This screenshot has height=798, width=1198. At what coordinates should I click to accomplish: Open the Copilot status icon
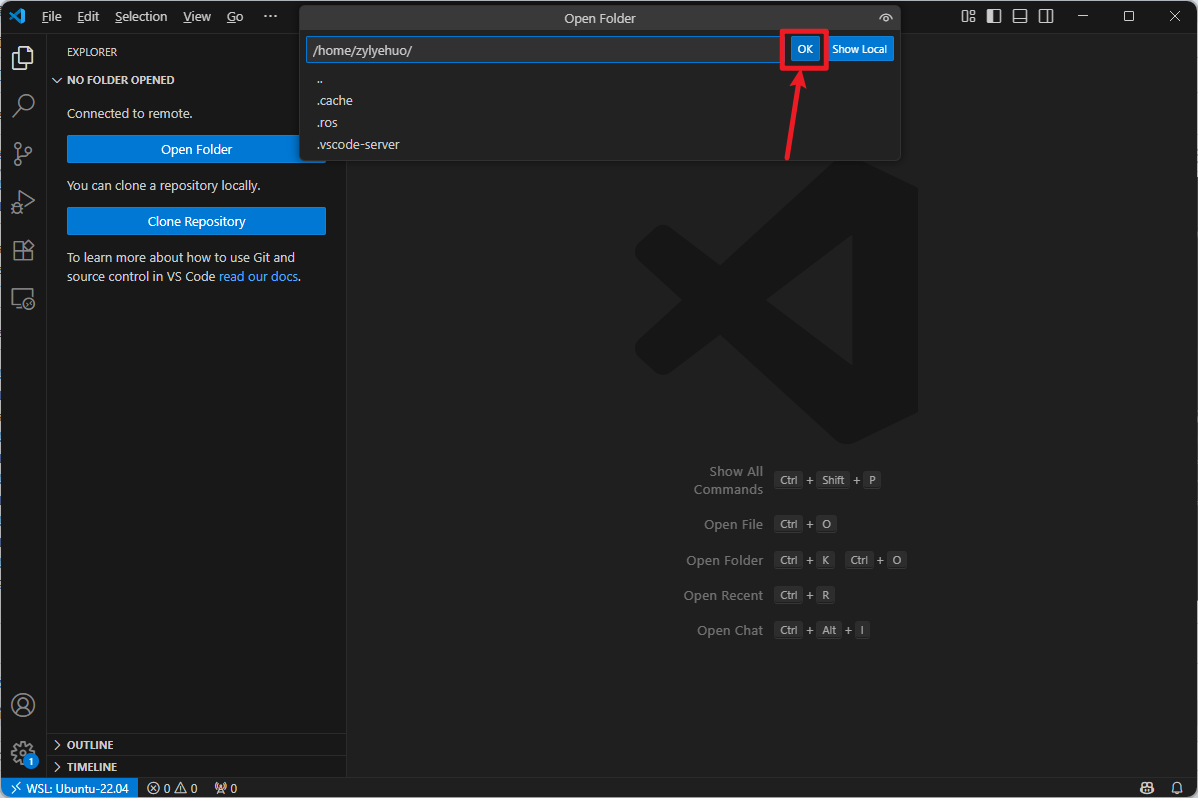click(1147, 788)
